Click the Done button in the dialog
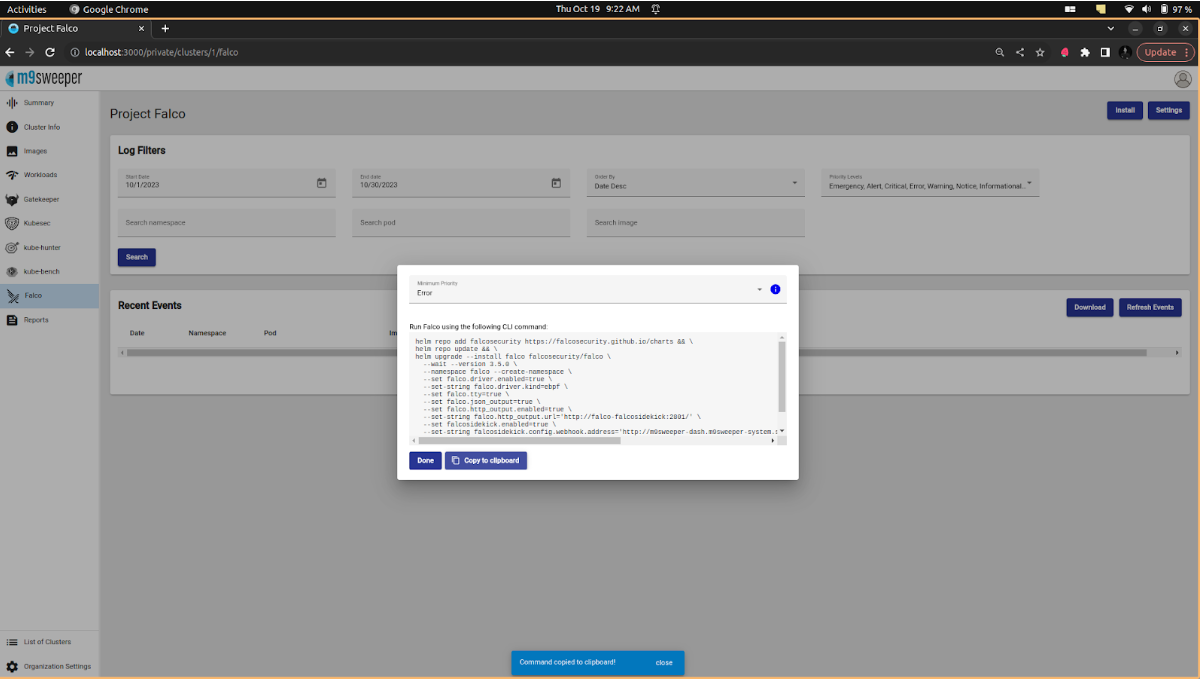 (x=425, y=460)
